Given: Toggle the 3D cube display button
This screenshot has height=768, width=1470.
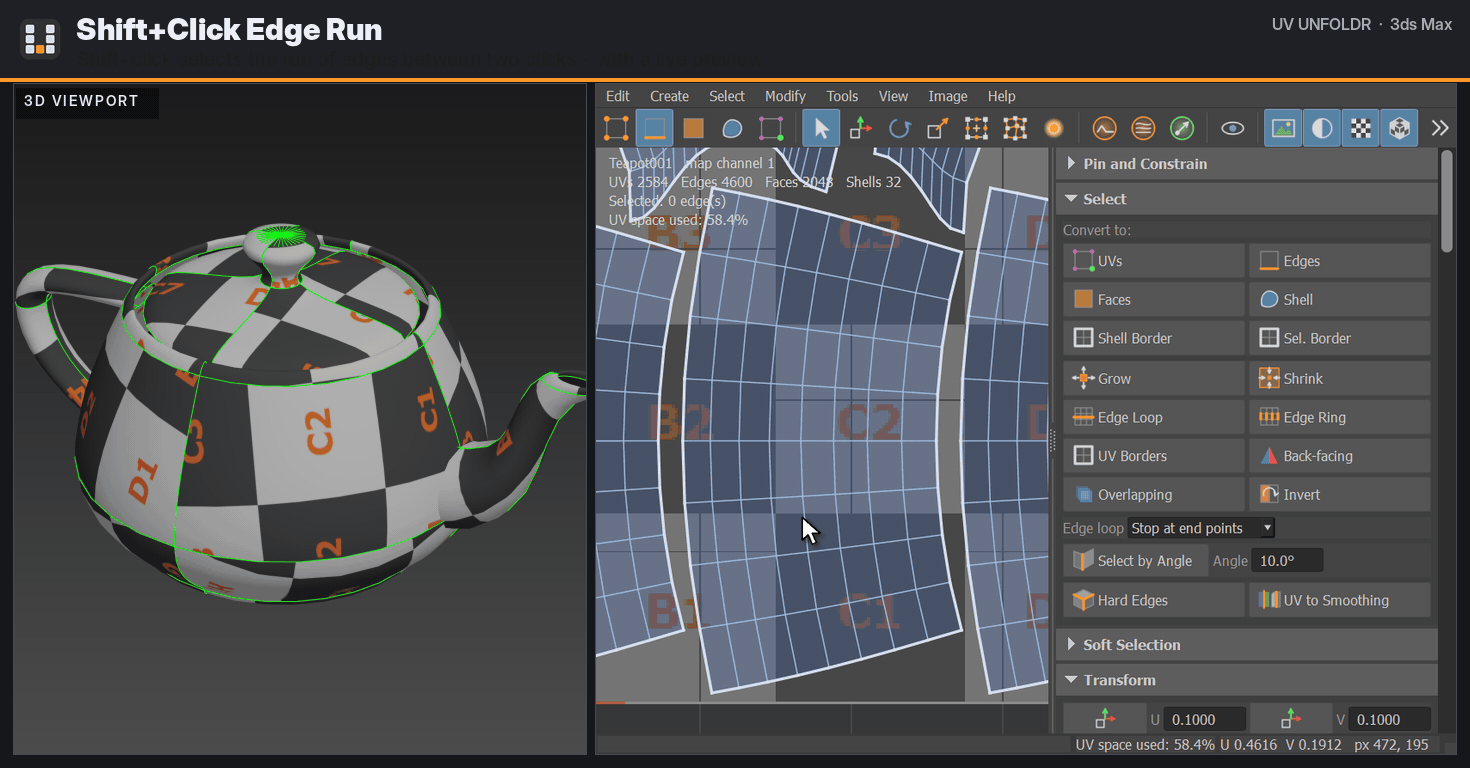Looking at the screenshot, I should click(x=1399, y=128).
